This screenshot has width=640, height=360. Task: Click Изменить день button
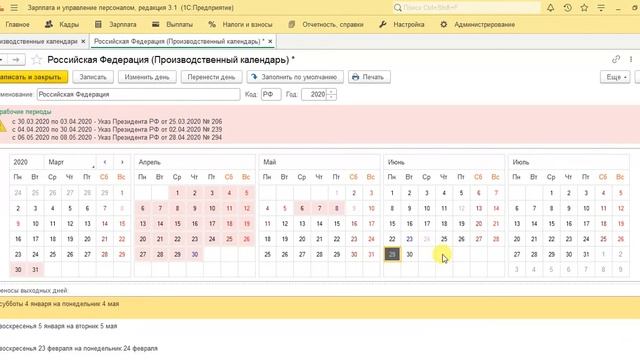click(147, 77)
